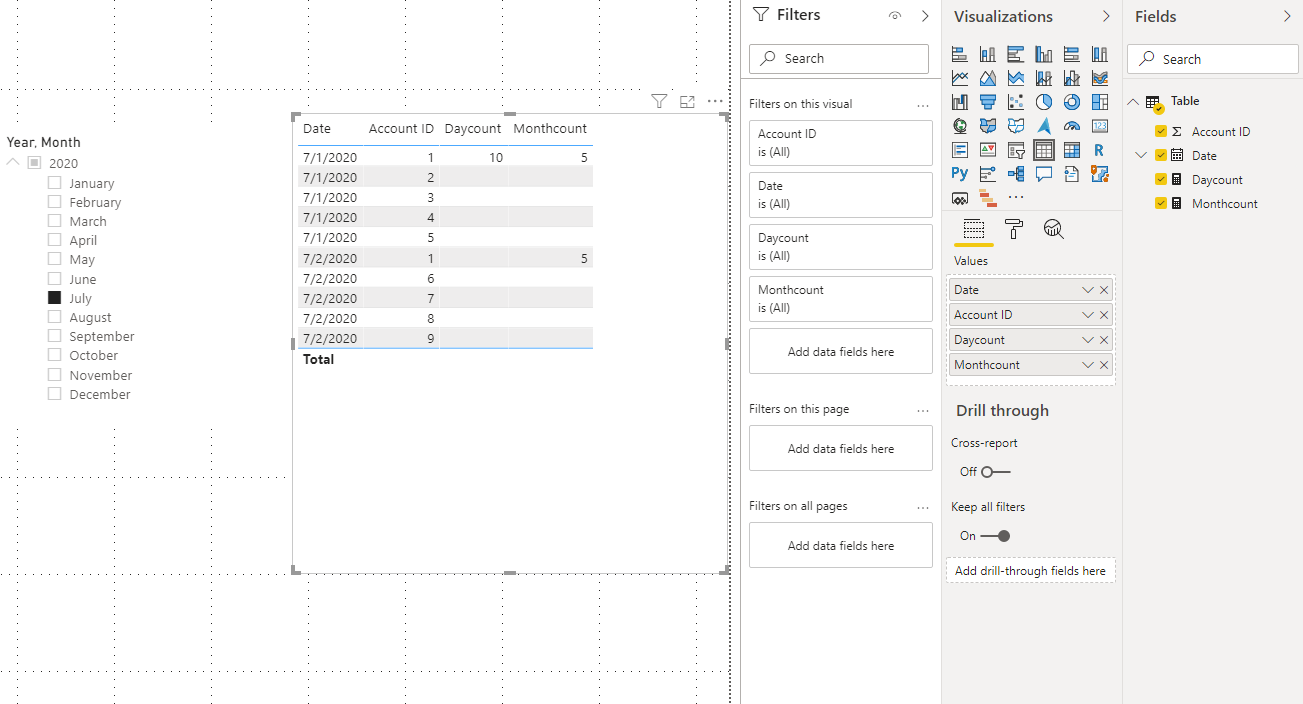This screenshot has height=704, width=1303.
Task: Open the Fields well tab
Action: click(x=974, y=229)
